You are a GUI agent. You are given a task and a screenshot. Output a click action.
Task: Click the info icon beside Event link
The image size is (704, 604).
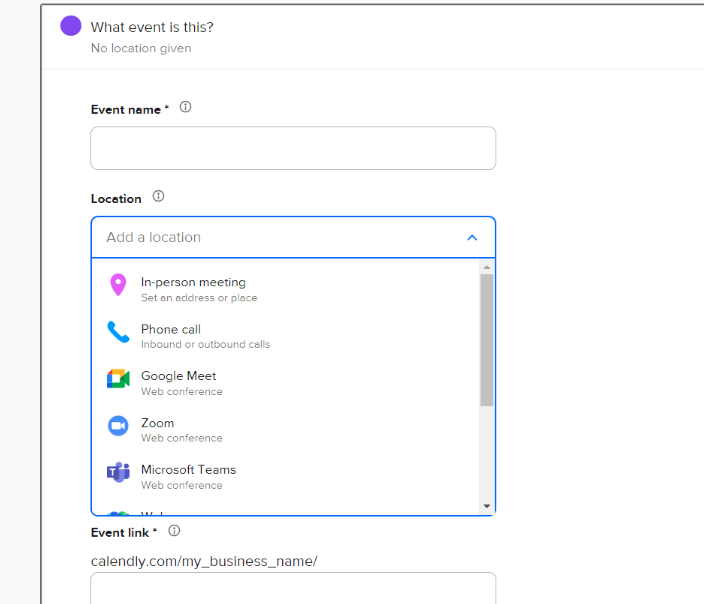point(174,531)
